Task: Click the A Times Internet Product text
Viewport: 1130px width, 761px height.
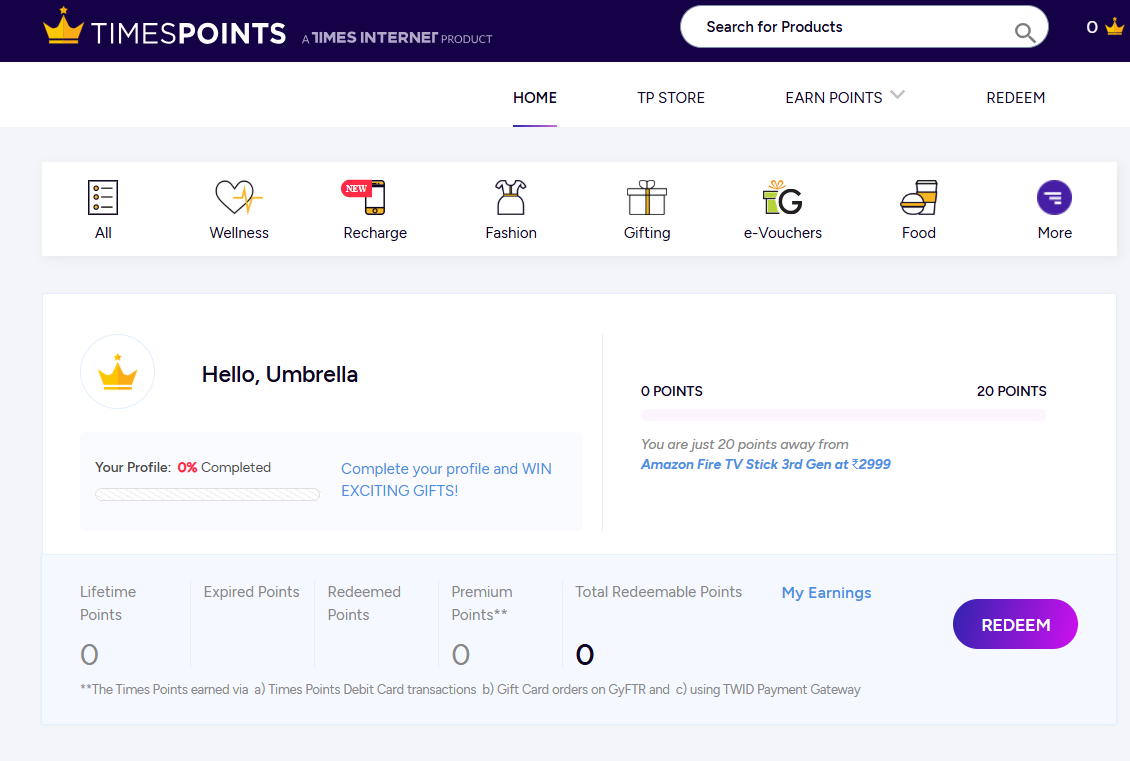Action: [x=397, y=38]
